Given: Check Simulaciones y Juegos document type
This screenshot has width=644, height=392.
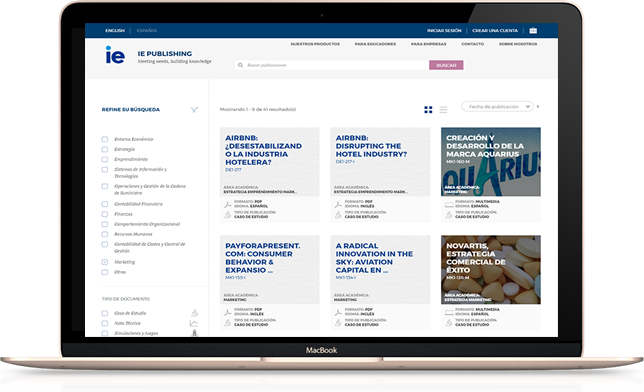Looking at the screenshot, I should [105, 333].
